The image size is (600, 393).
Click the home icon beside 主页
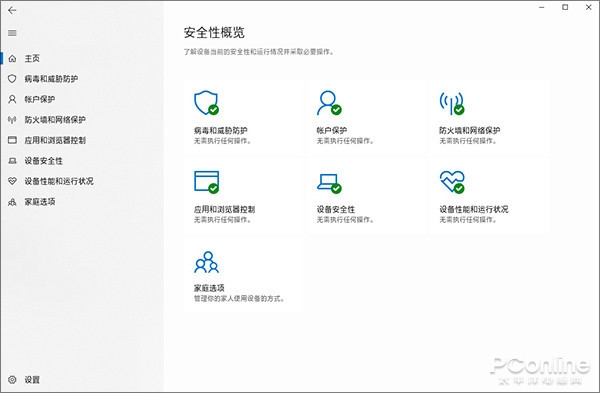coord(12,58)
